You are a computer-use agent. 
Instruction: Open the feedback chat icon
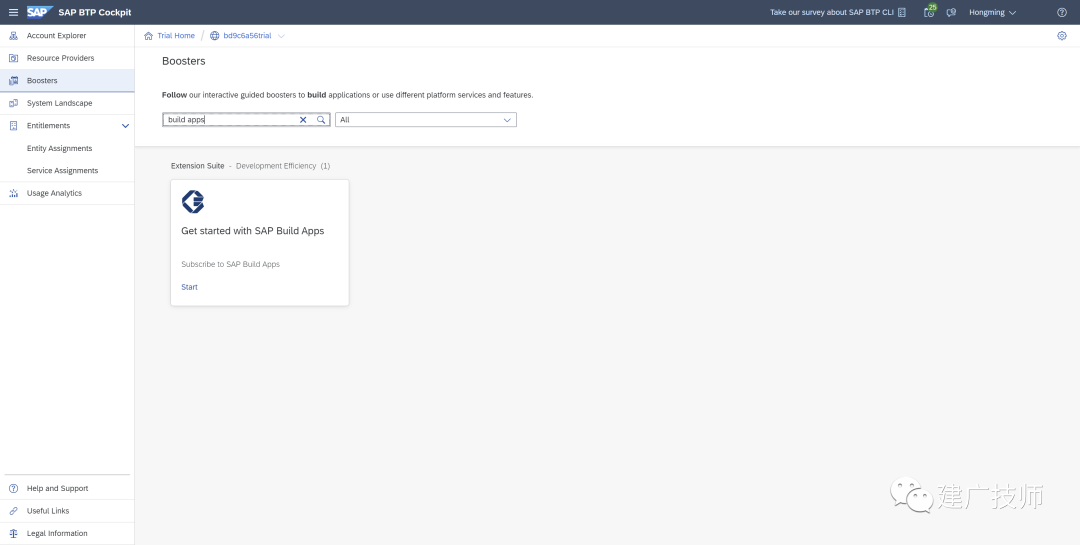(951, 12)
